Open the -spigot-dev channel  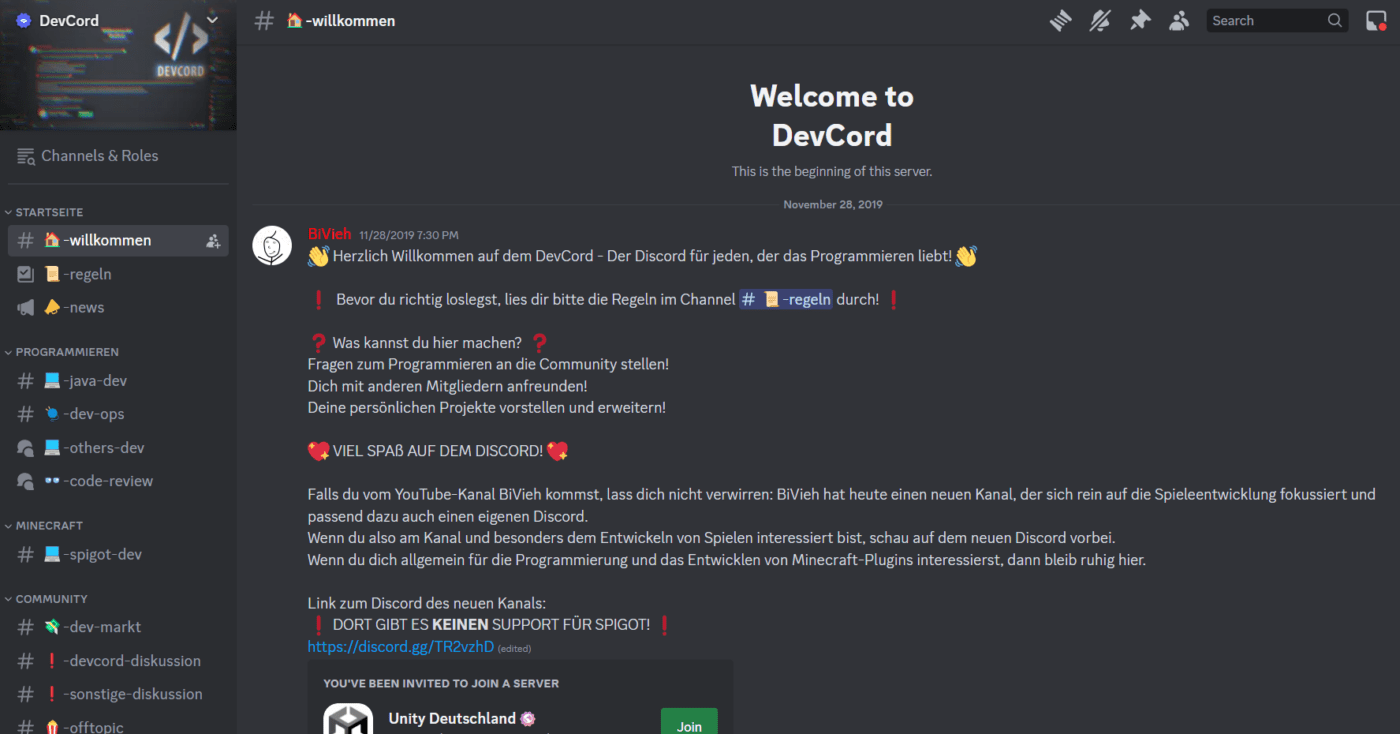point(118,554)
